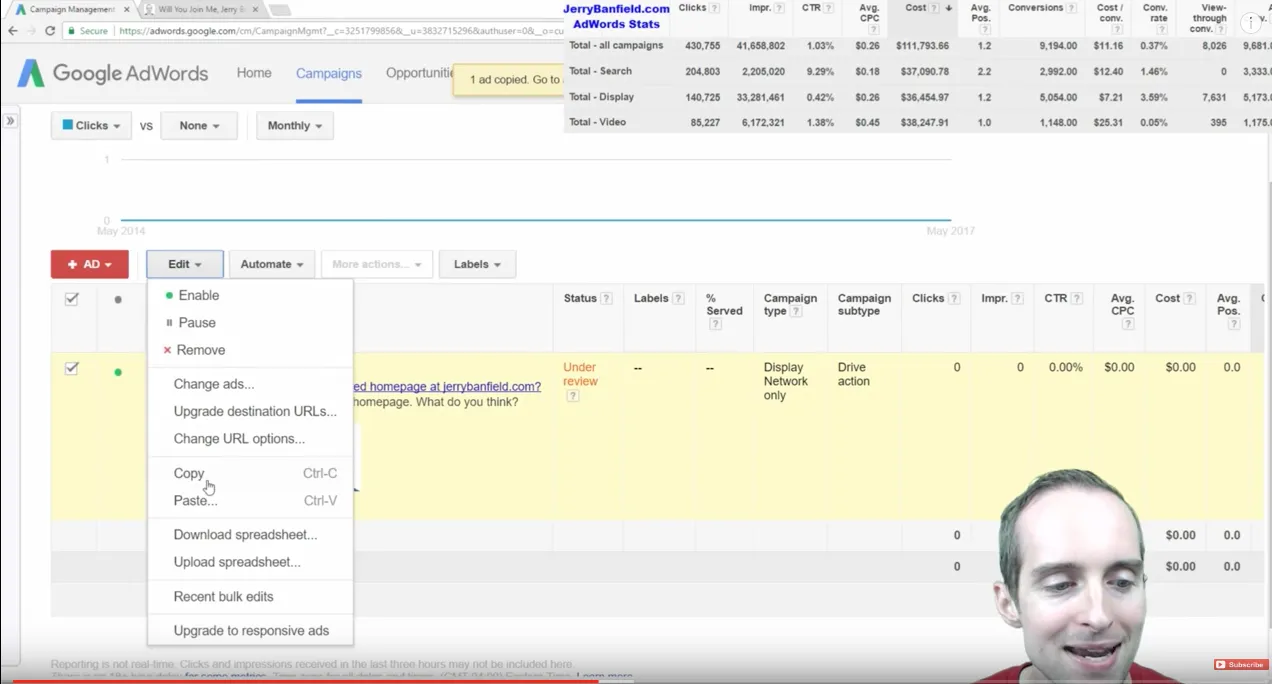This screenshot has width=1272, height=684.
Task: Uncheck the ad row checkbox
Action: (72, 368)
